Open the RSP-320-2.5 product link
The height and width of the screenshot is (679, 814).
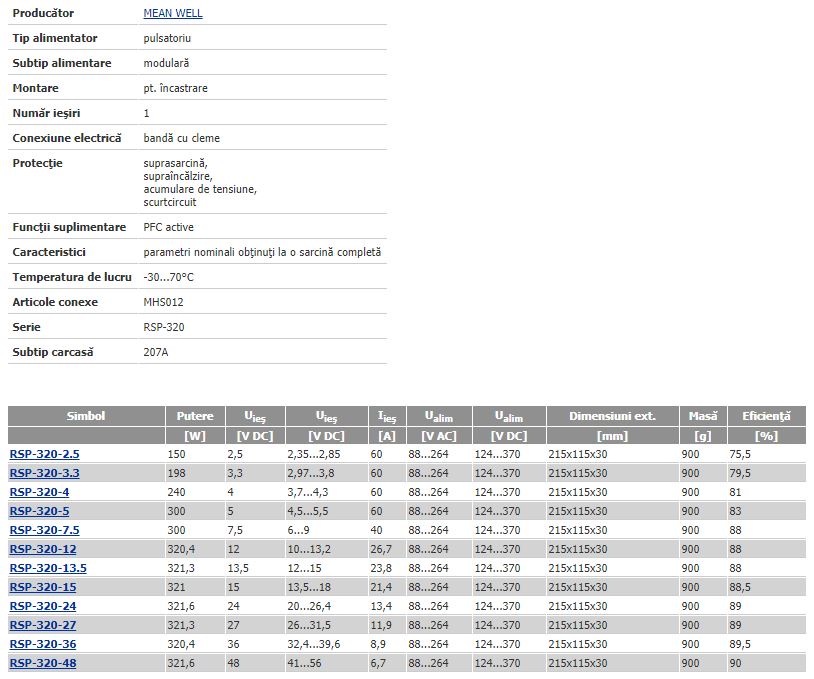point(44,454)
